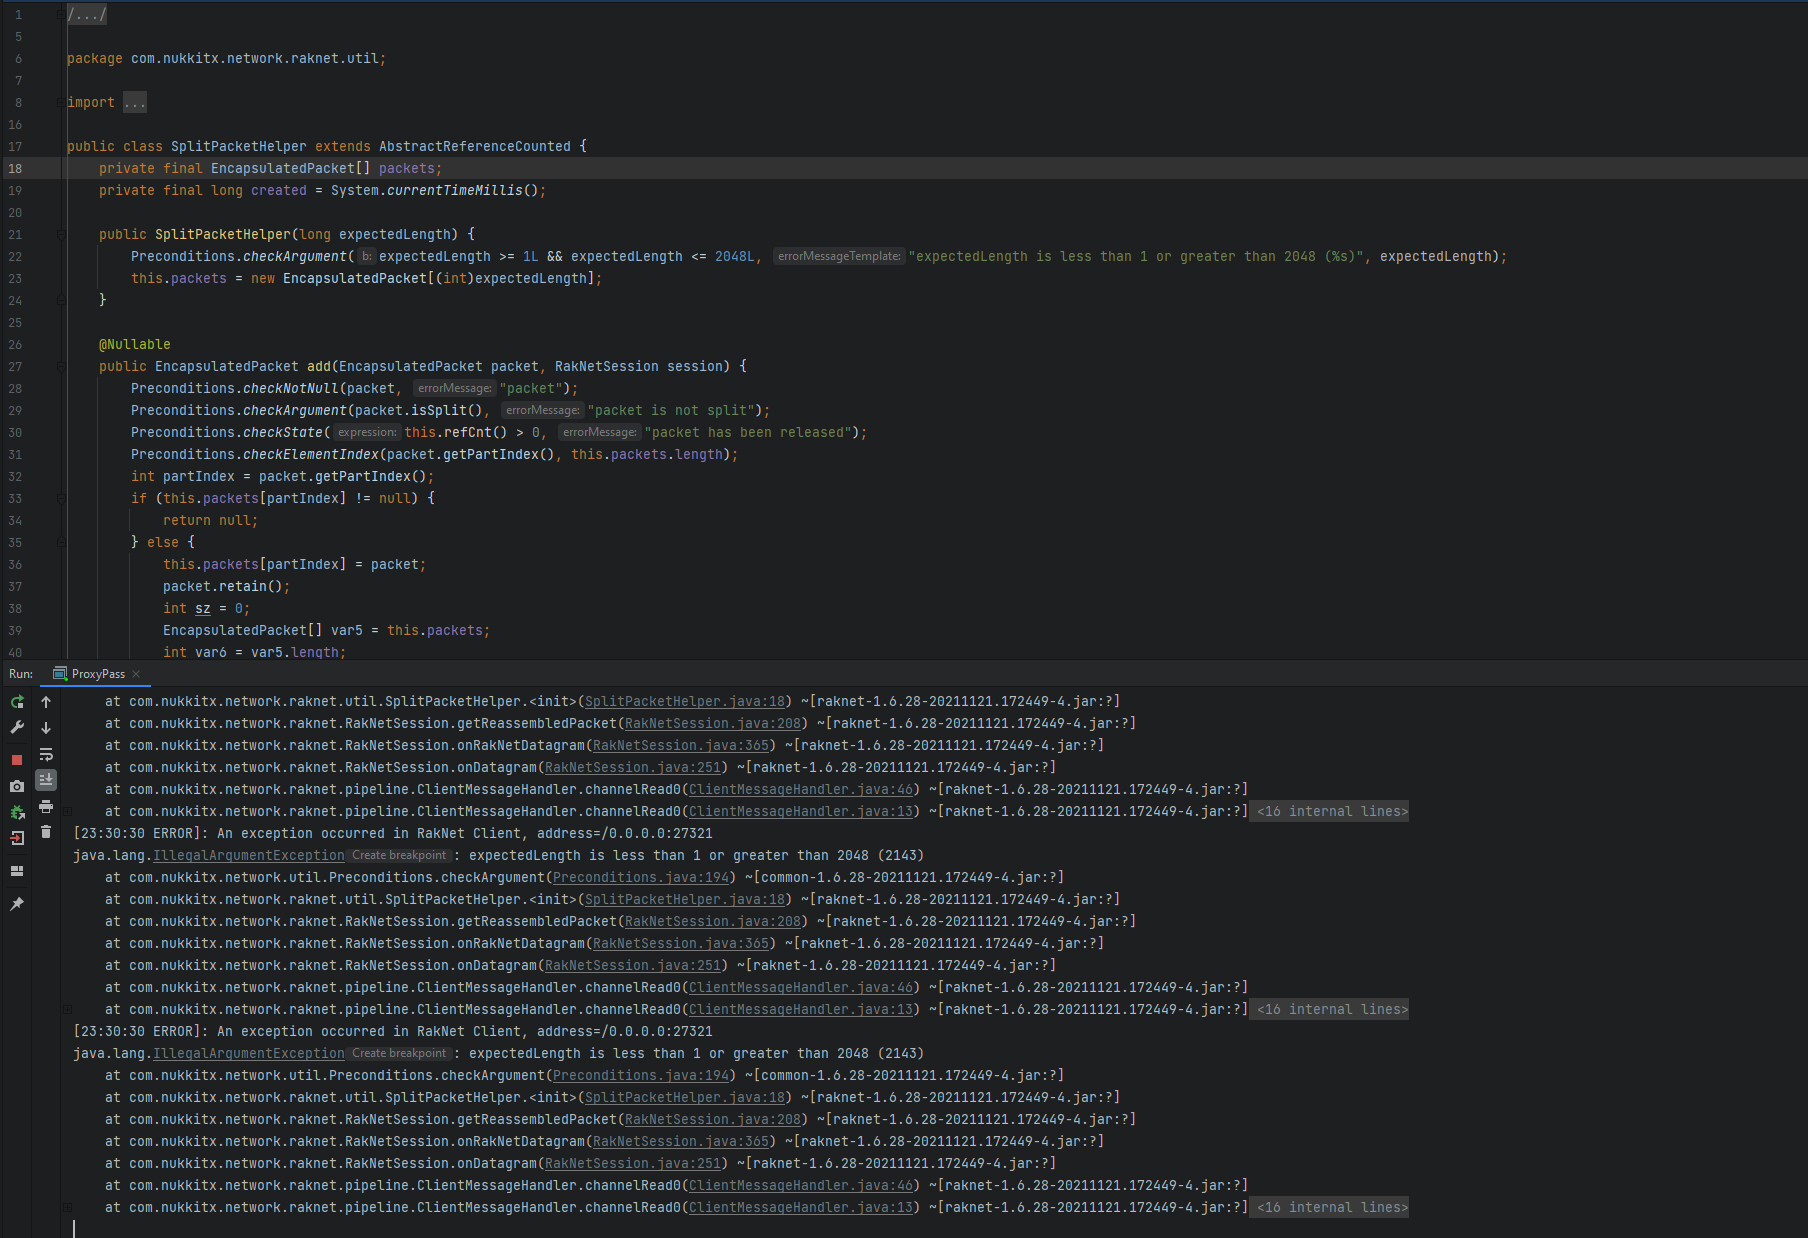This screenshot has width=1808, height=1238.
Task: Click the last 'Create breakpoint' inline button
Action: pos(399,1053)
